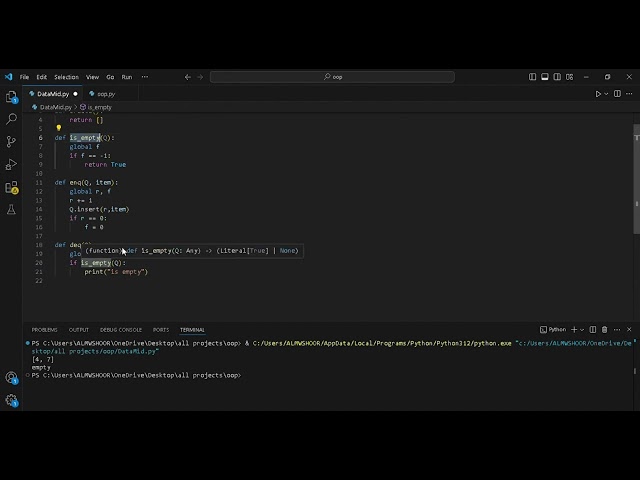Run the Python file with play button
The height and width of the screenshot is (480, 640).
598,94
